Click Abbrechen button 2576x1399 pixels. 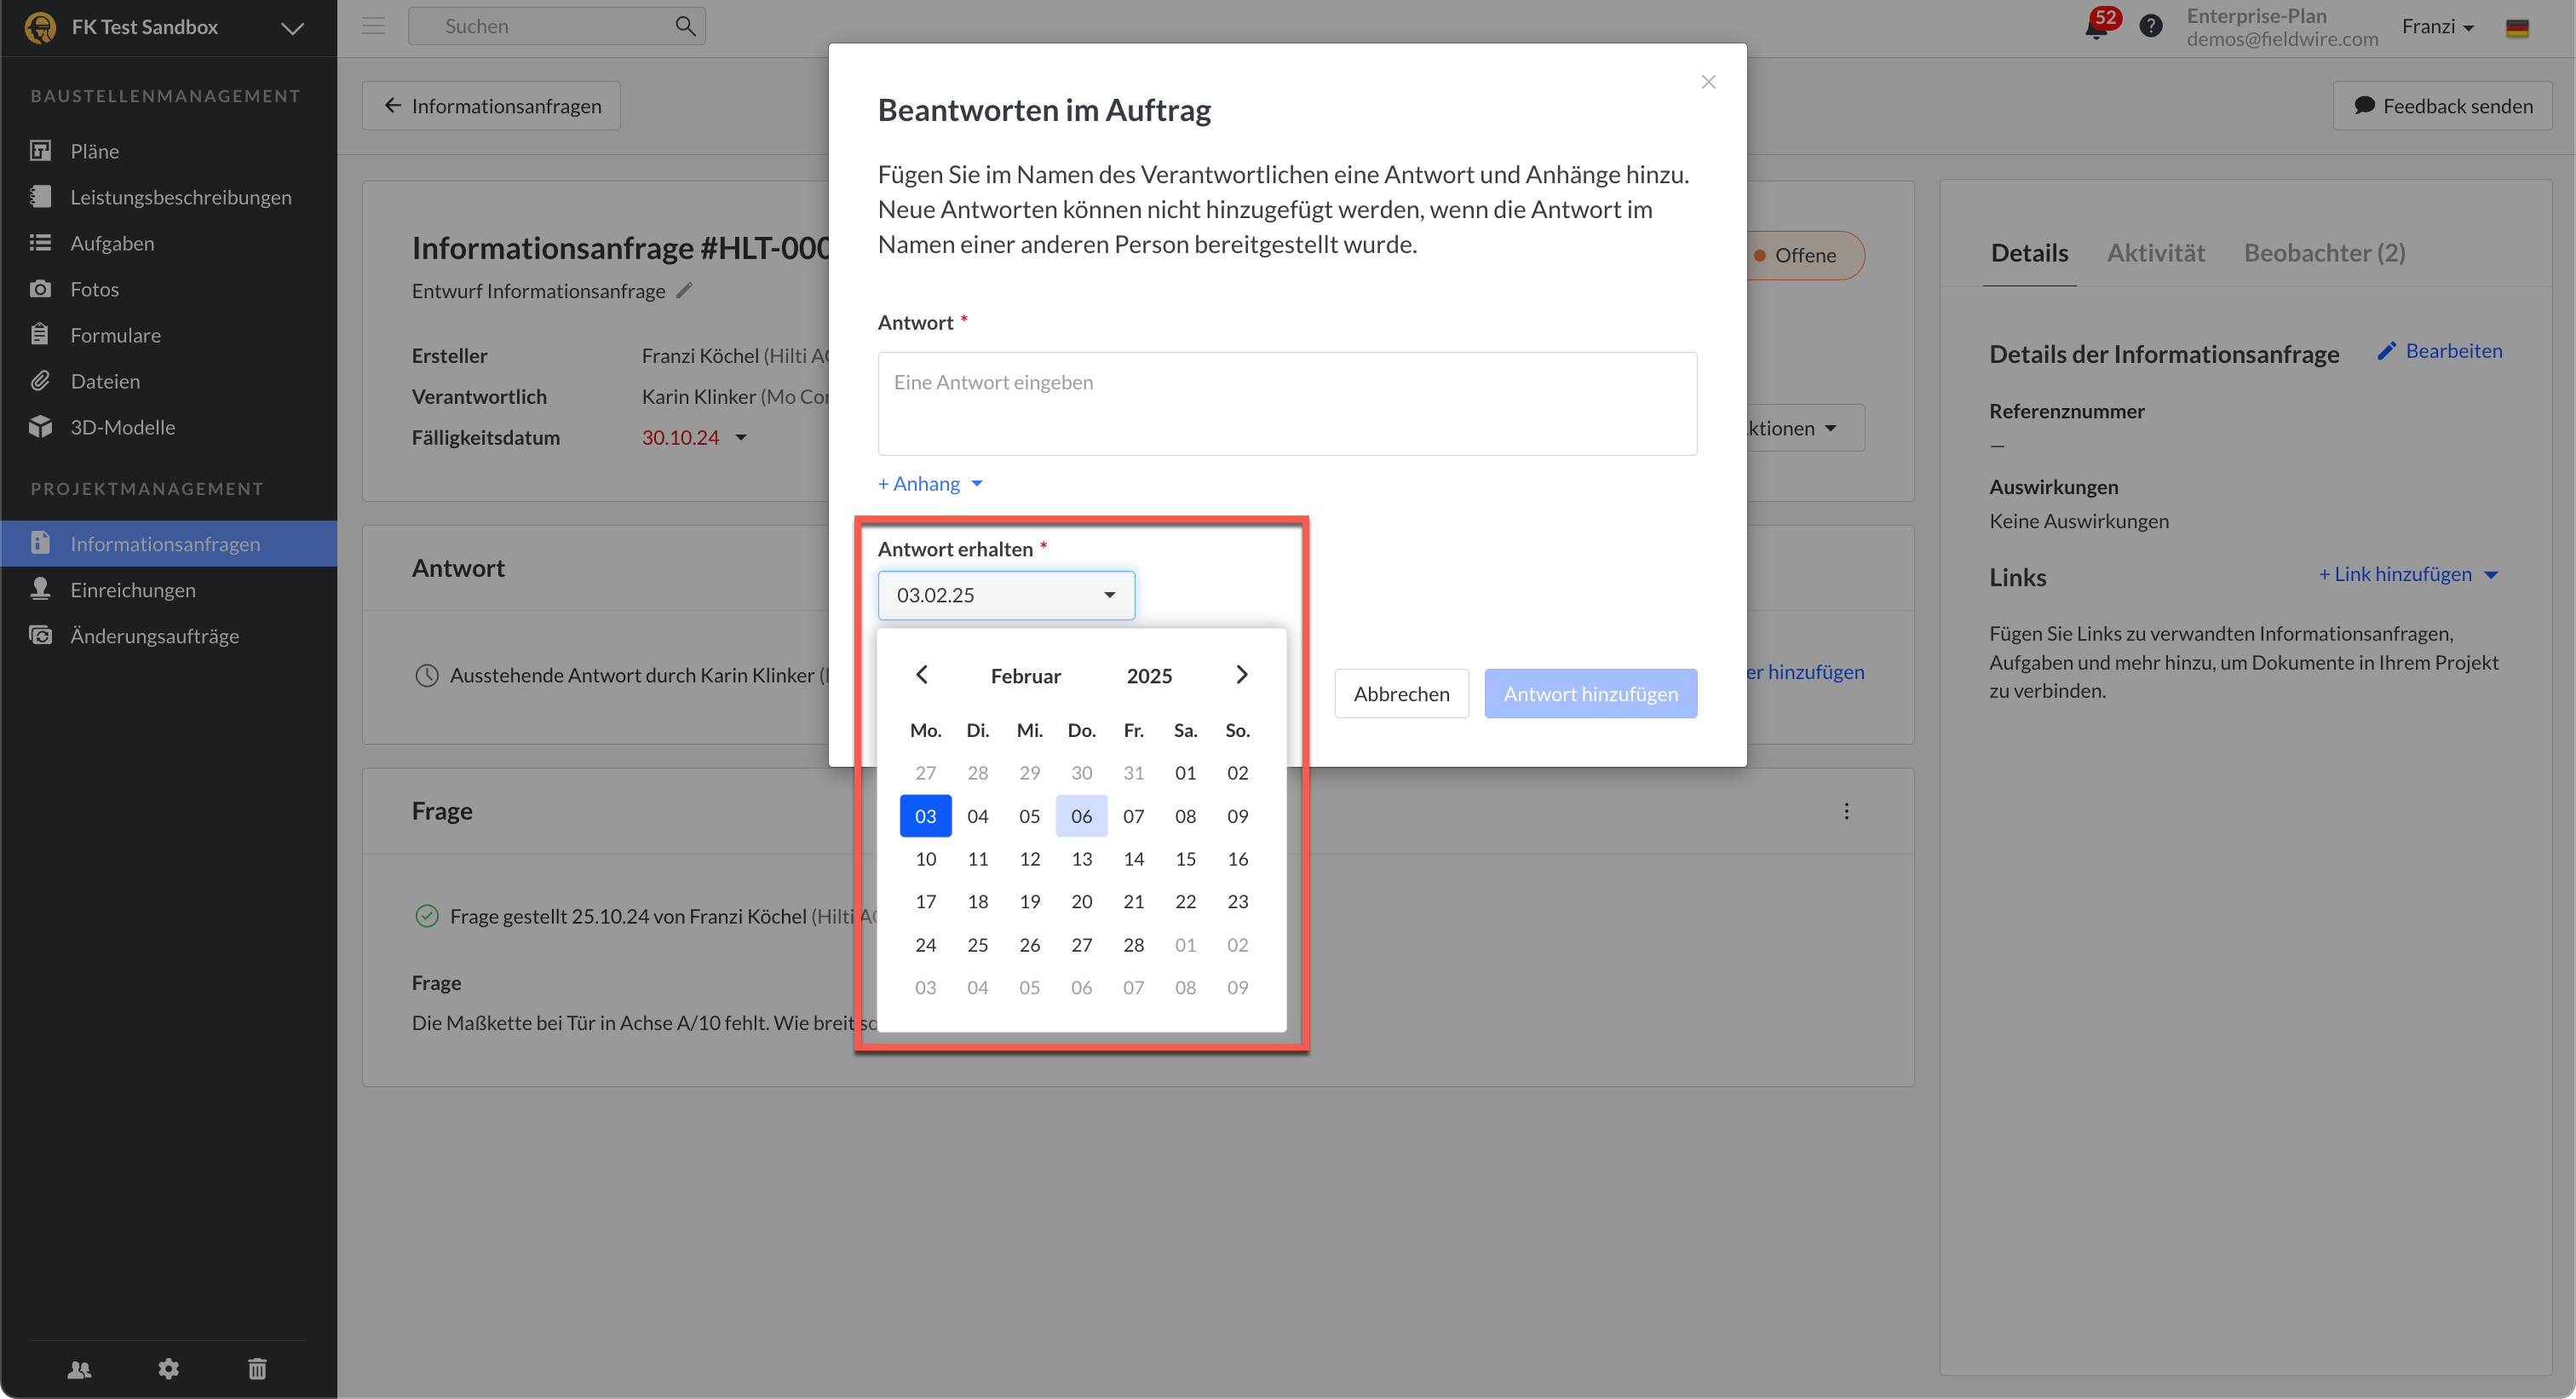coord(1401,694)
